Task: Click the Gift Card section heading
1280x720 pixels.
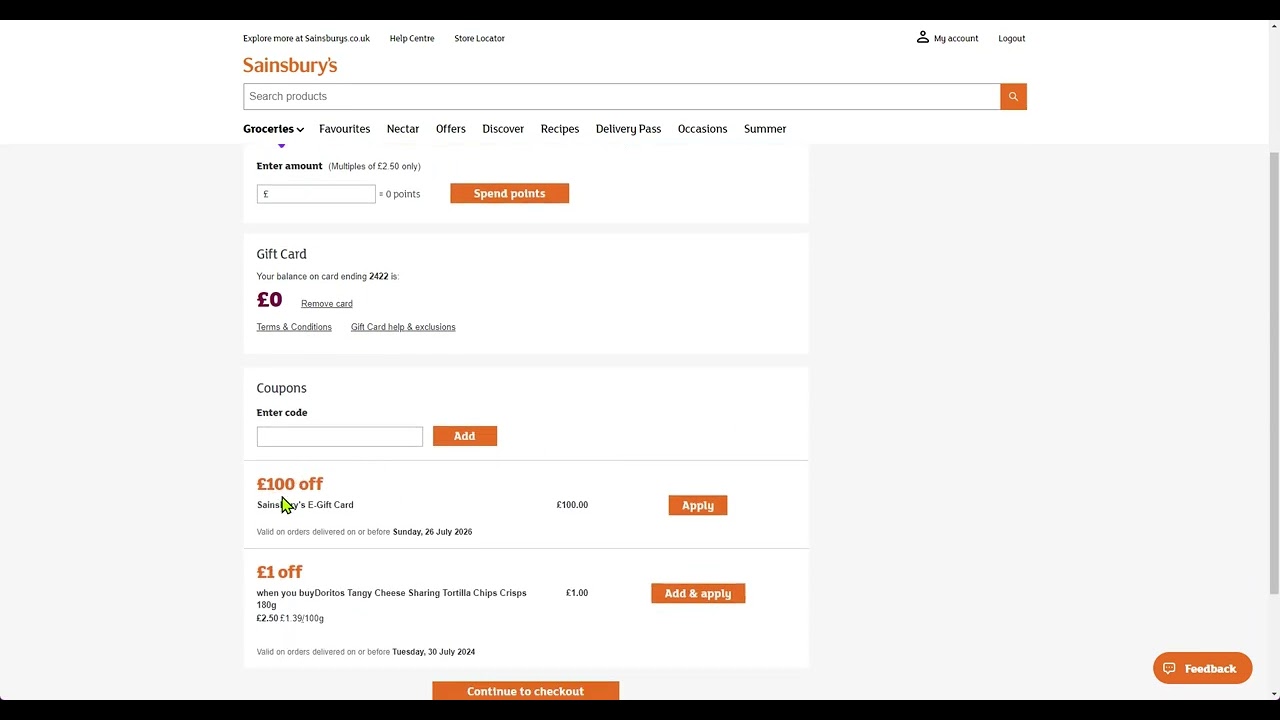Action: tap(282, 254)
